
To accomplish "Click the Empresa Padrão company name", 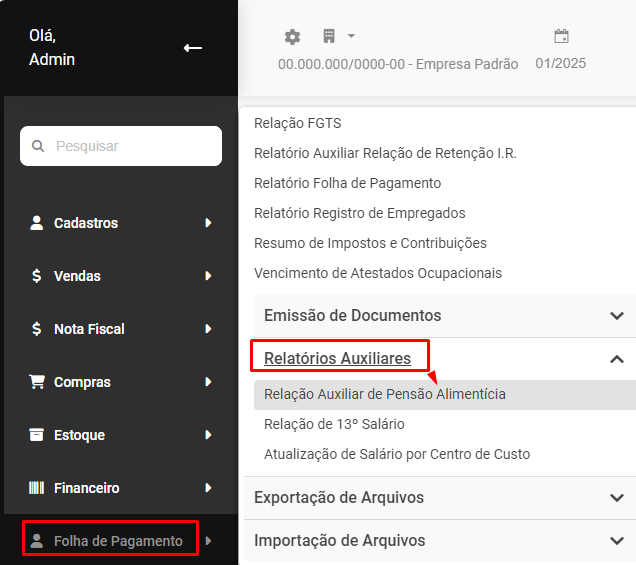I will coord(467,64).
